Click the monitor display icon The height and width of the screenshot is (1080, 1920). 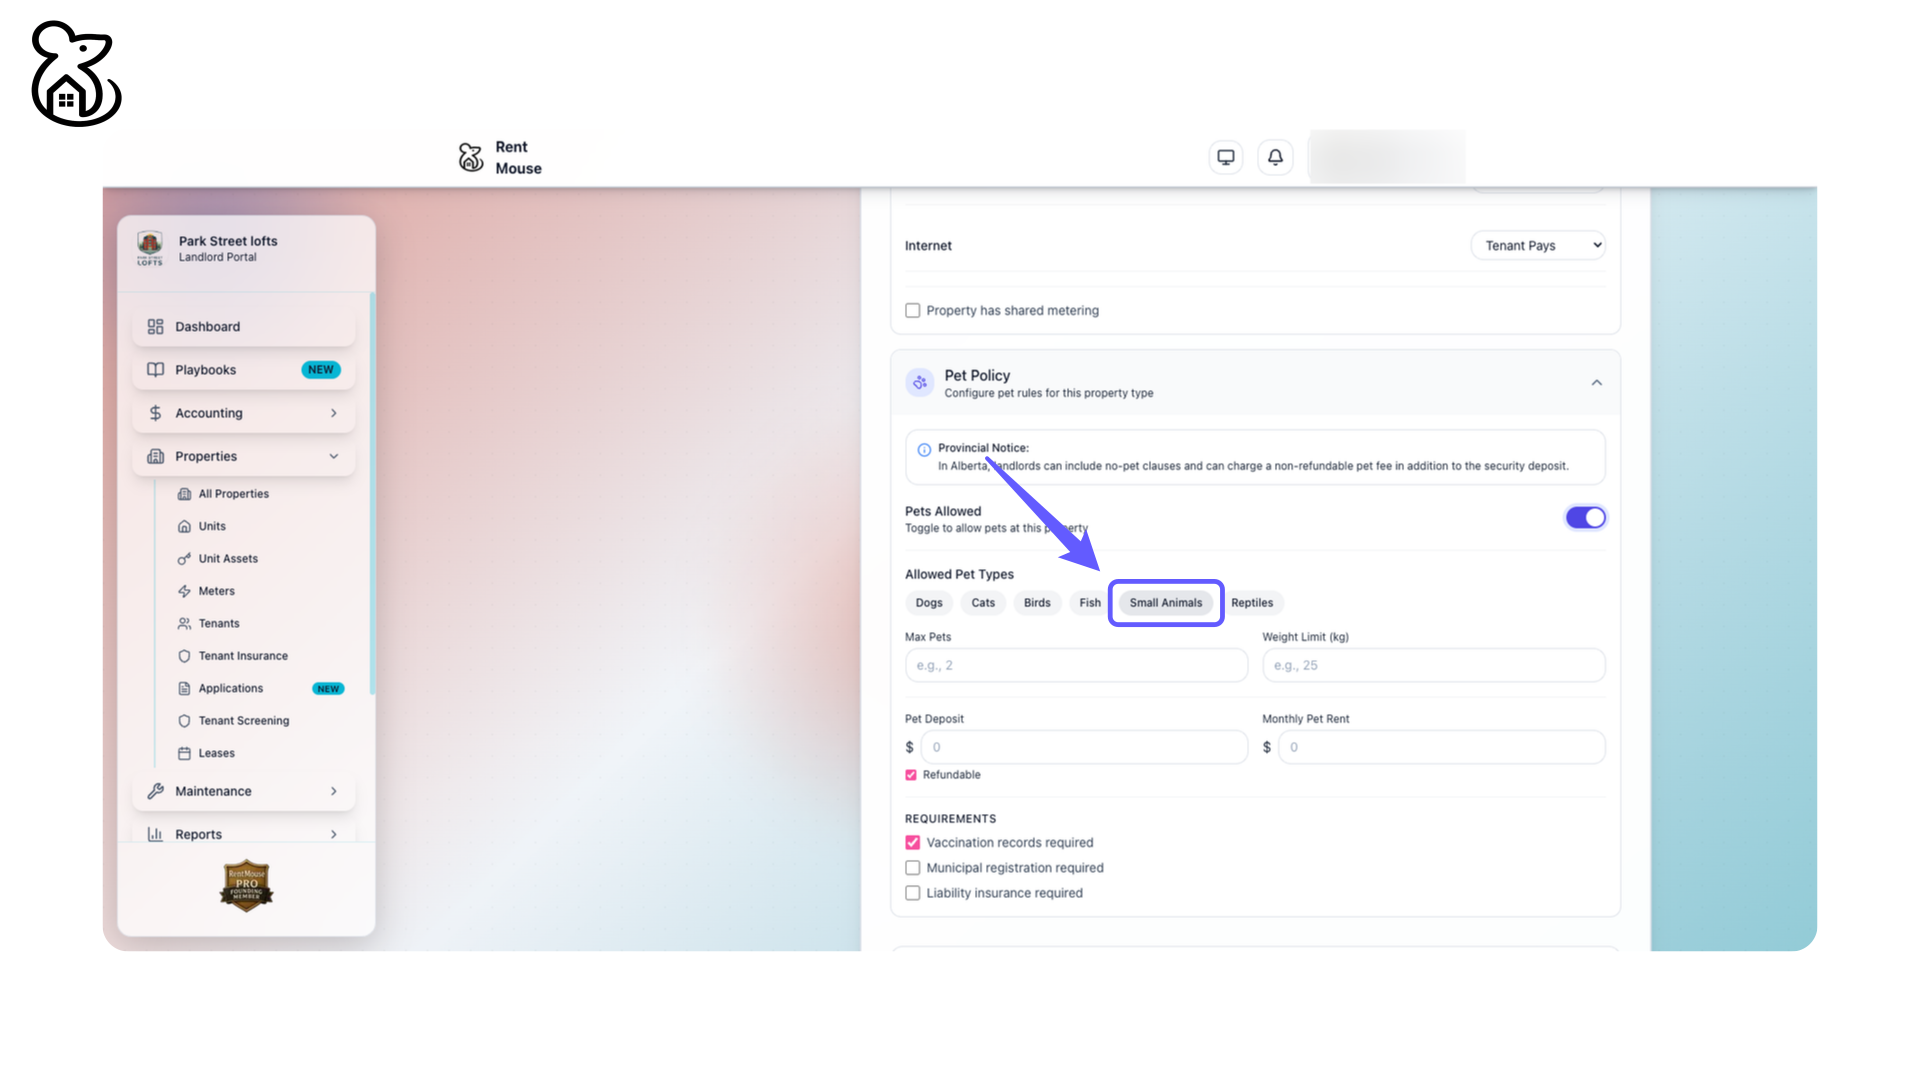click(x=1225, y=157)
